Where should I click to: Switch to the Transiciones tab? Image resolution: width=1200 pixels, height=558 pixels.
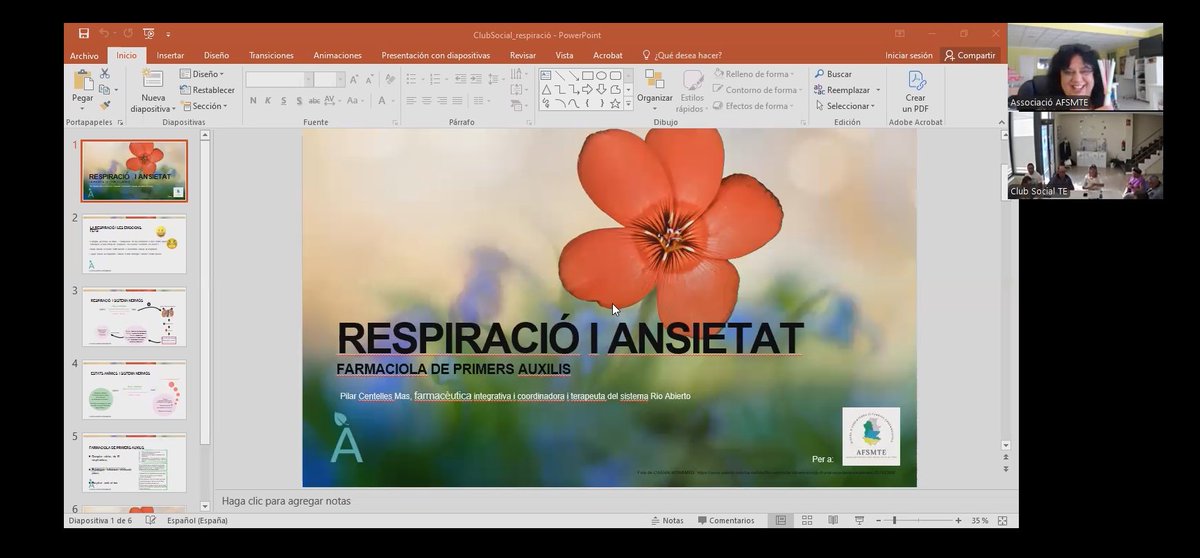tap(271, 55)
